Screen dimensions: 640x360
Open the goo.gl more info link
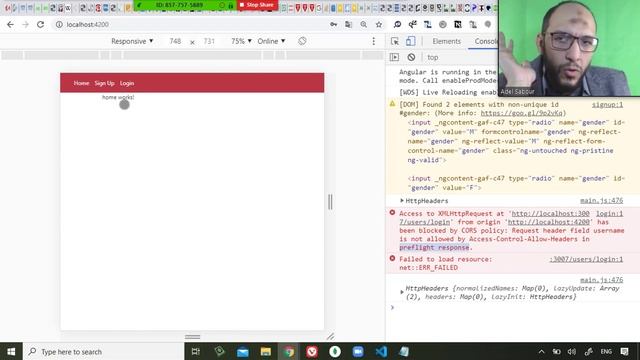[x=522, y=113]
